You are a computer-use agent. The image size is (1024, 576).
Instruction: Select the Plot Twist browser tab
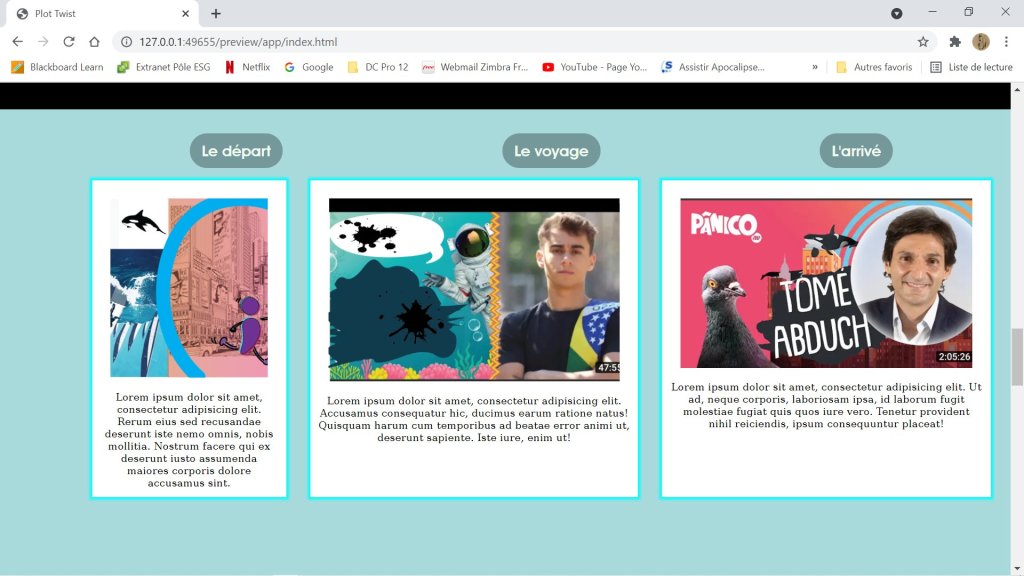[x=95, y=14]
